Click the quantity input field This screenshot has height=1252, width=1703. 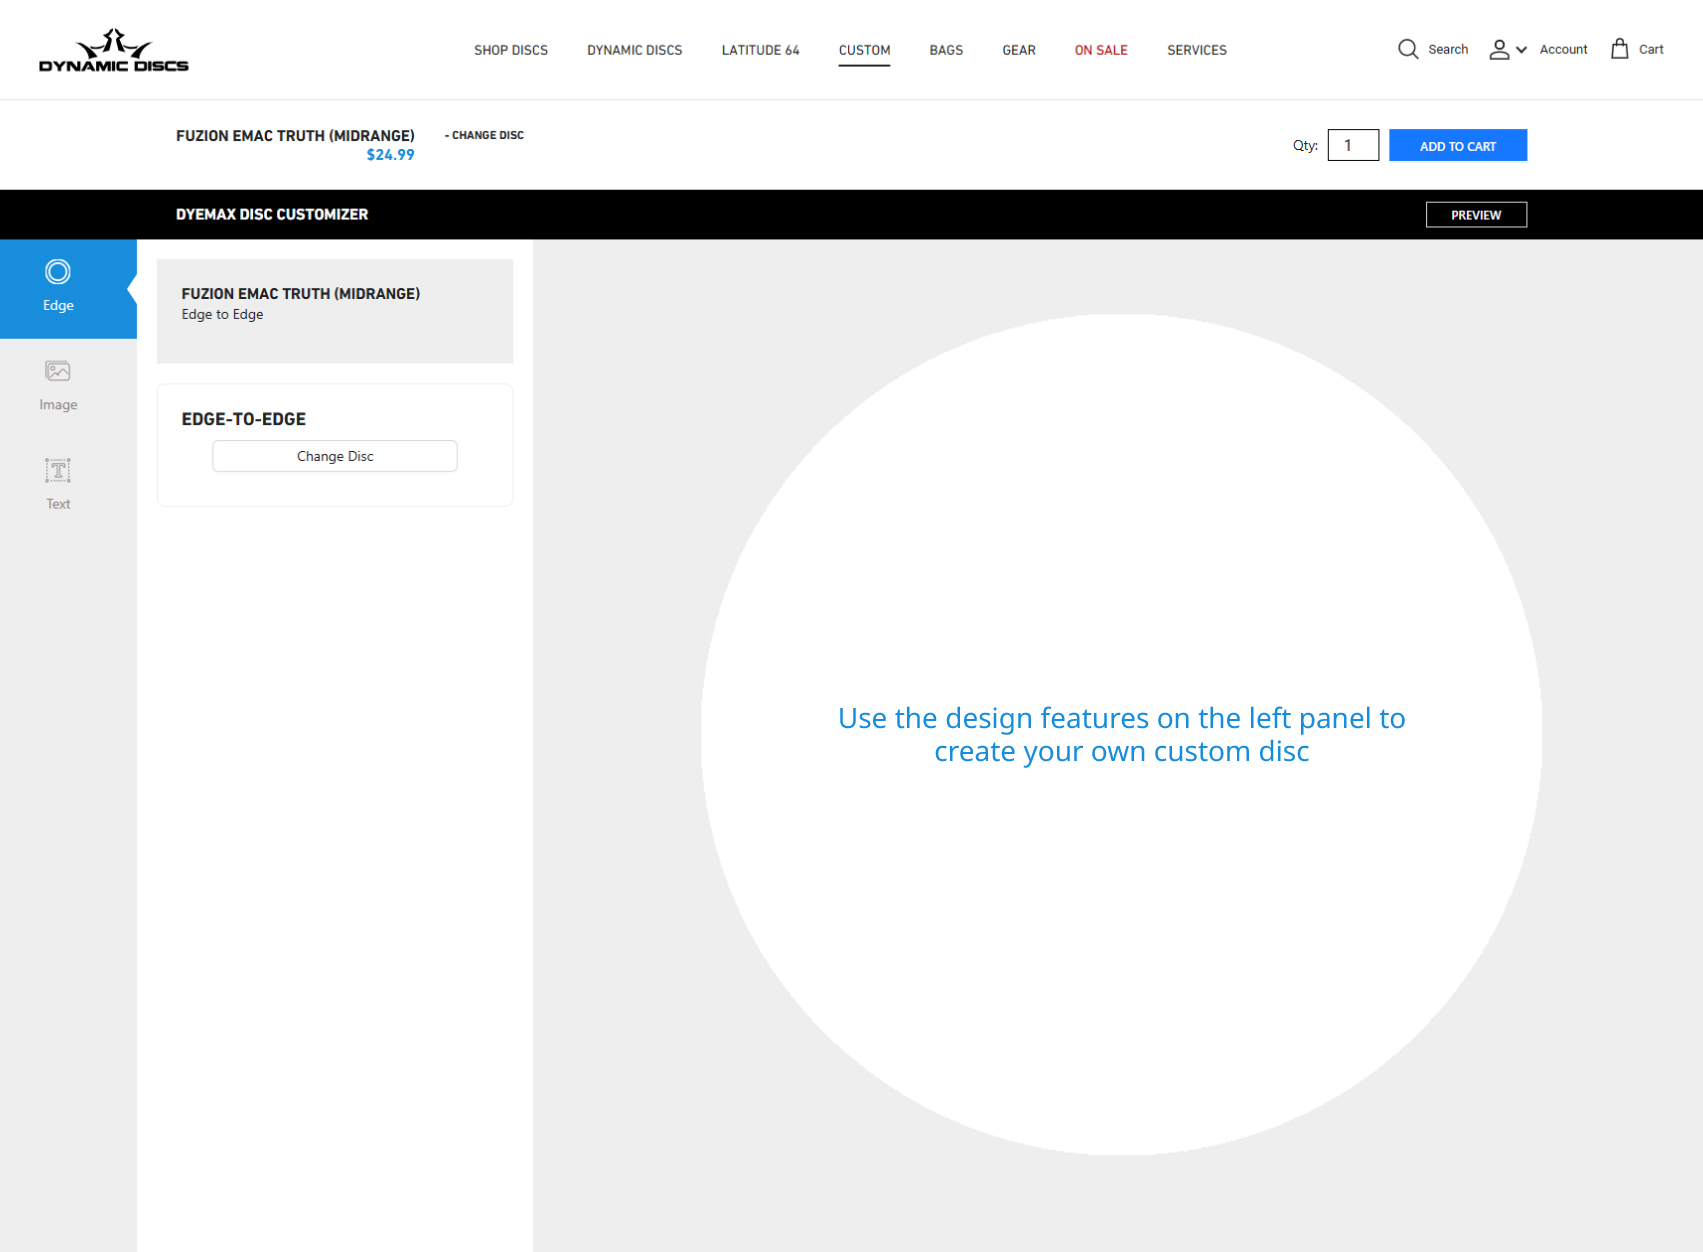1353,145
